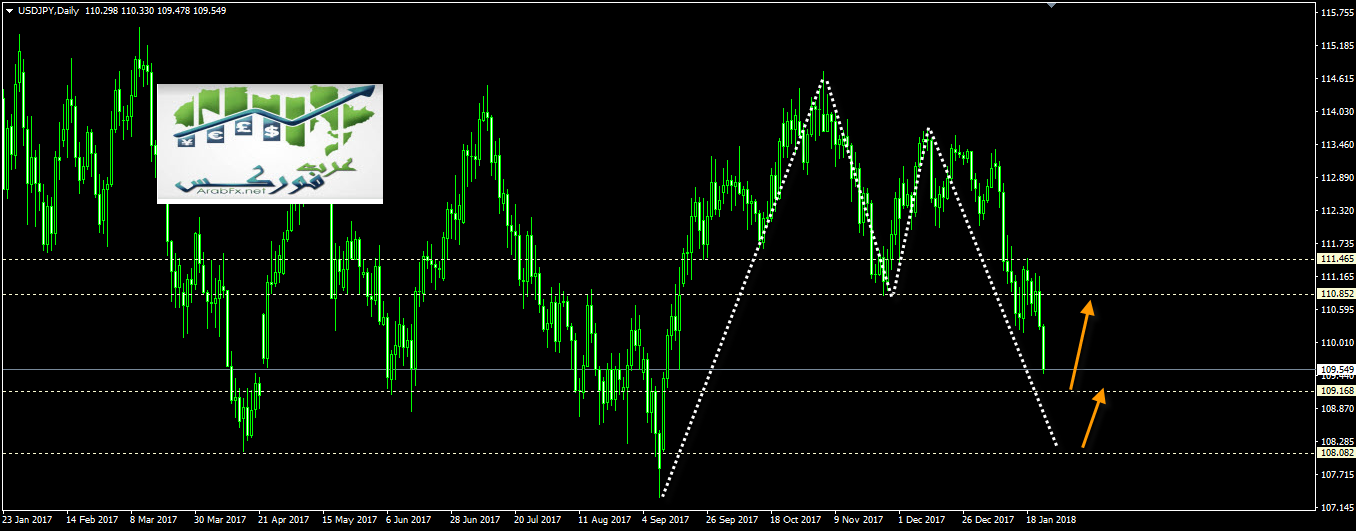The height and width of the screenshot is (531, 1356).
Task: Click the 23 Jan 2017 date label
Action: pos(27,521)
